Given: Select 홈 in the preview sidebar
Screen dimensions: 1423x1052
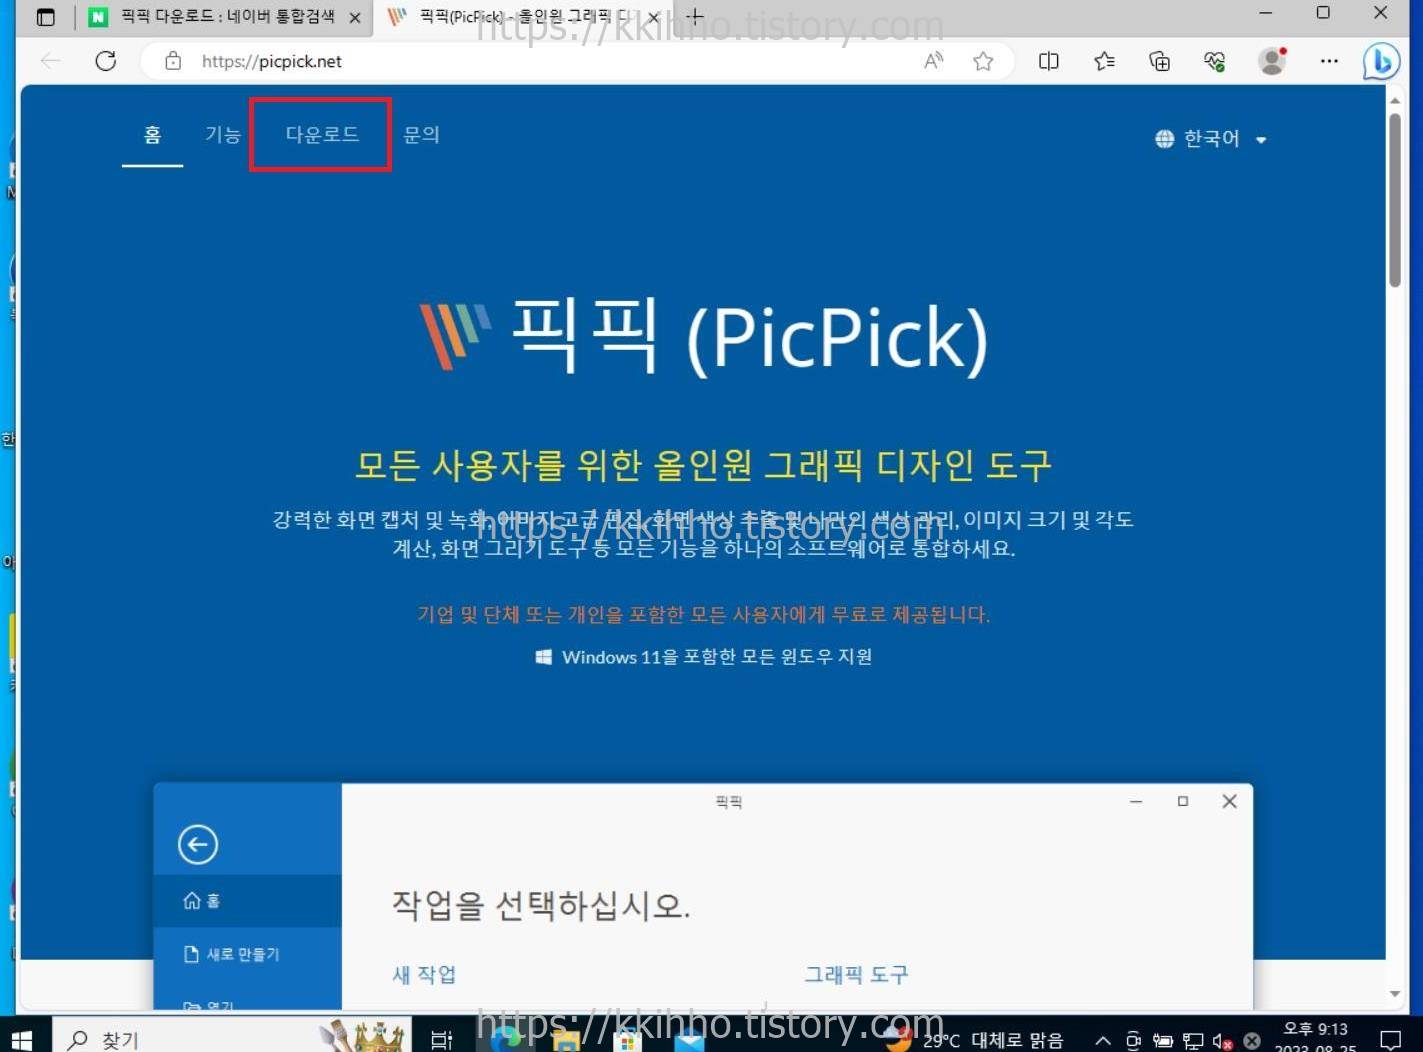Looking at the screenshot, I should tap(247, 901).
